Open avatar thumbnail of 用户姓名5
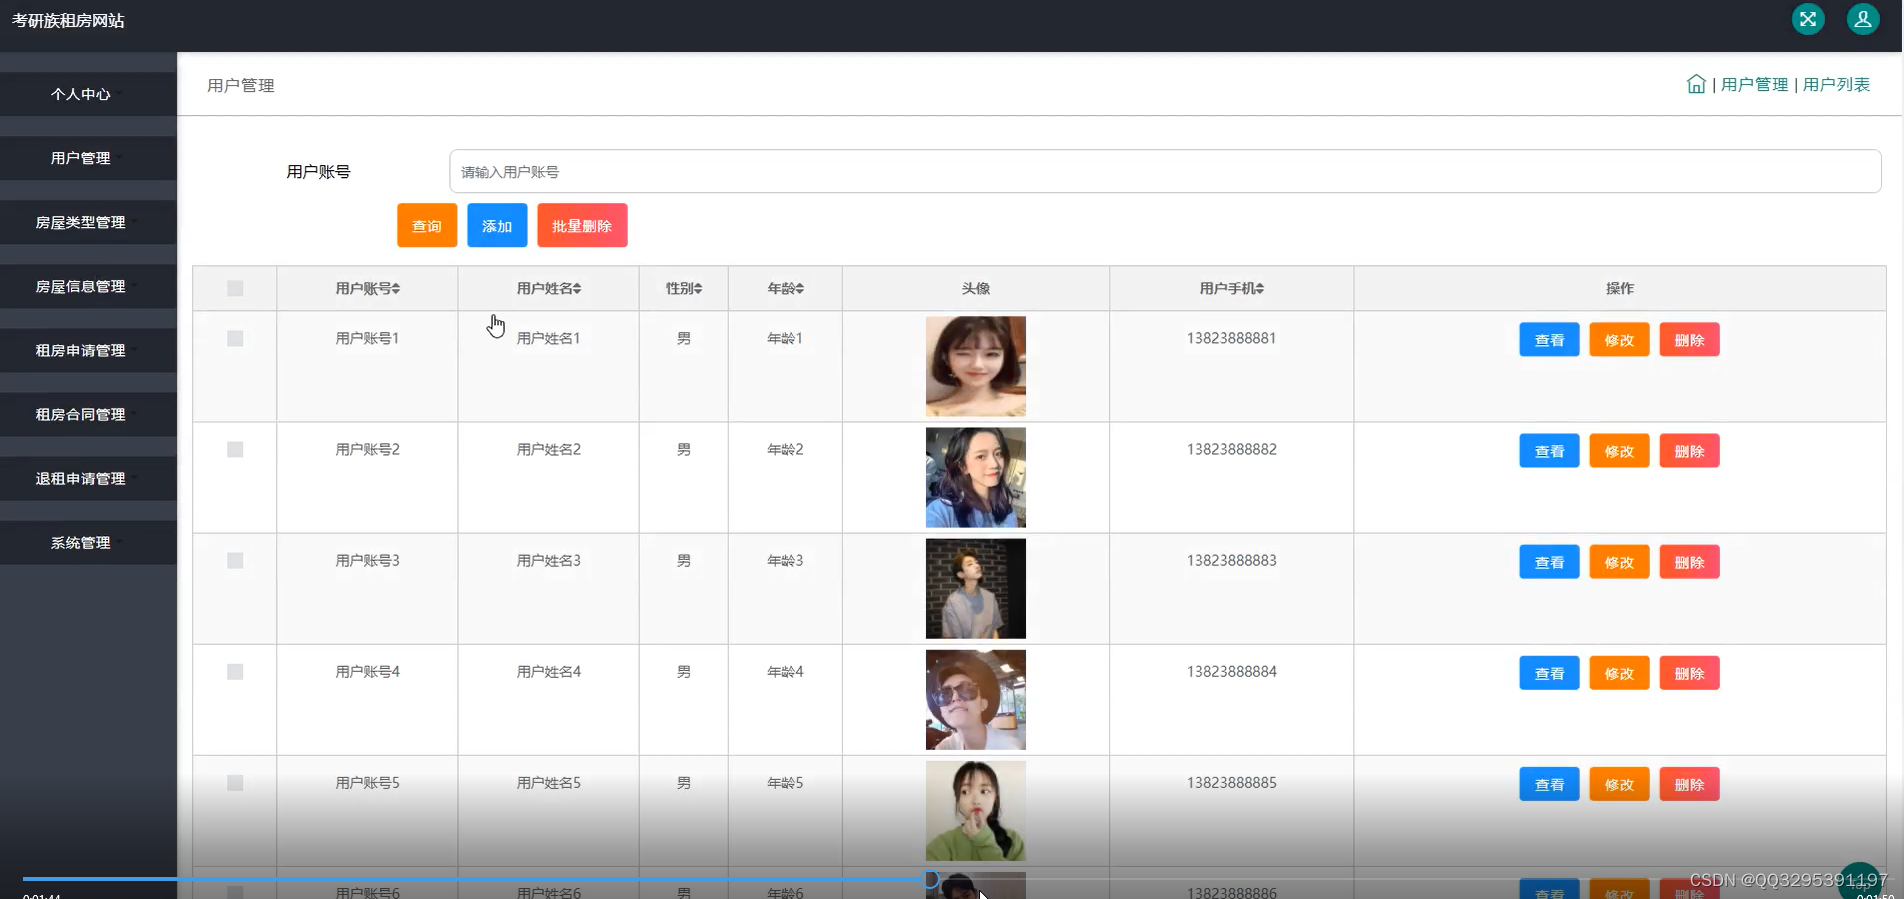The image size is (1904, 899). tap(976, 810)
